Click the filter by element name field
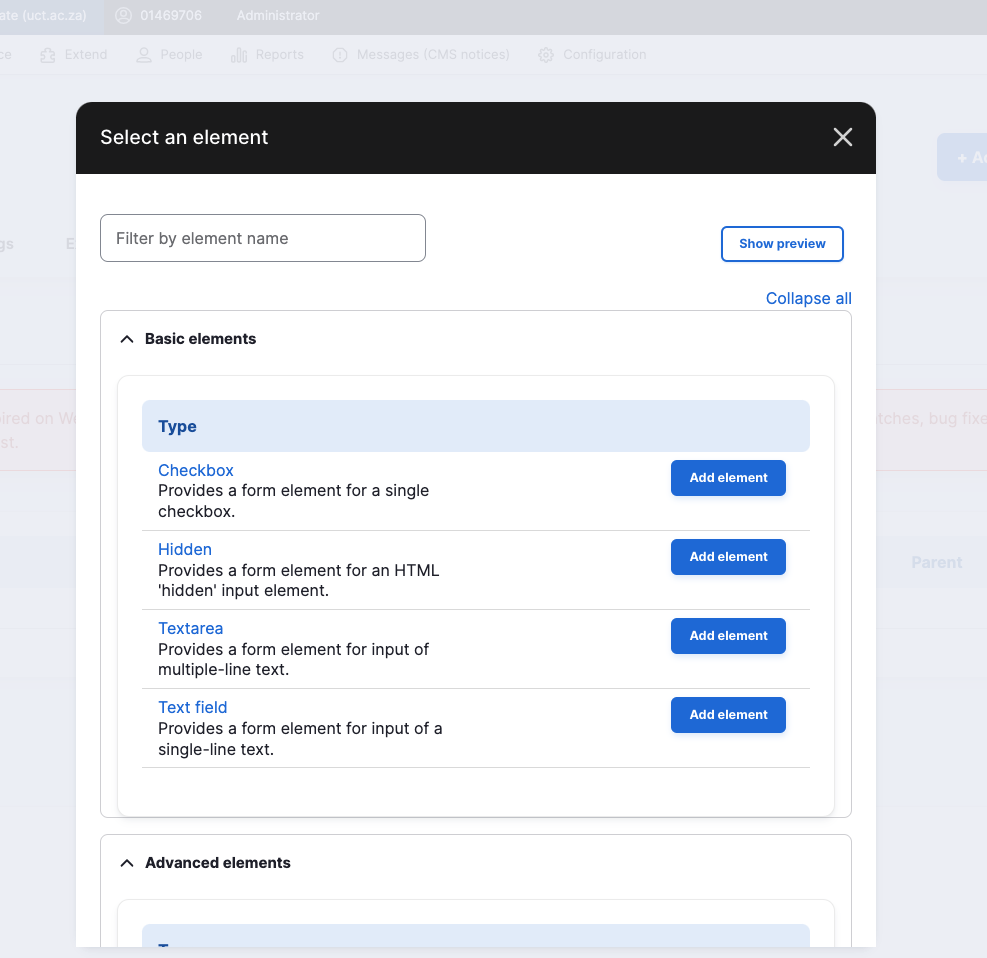Viewport: 987px width, 958px height. [262, 238]
